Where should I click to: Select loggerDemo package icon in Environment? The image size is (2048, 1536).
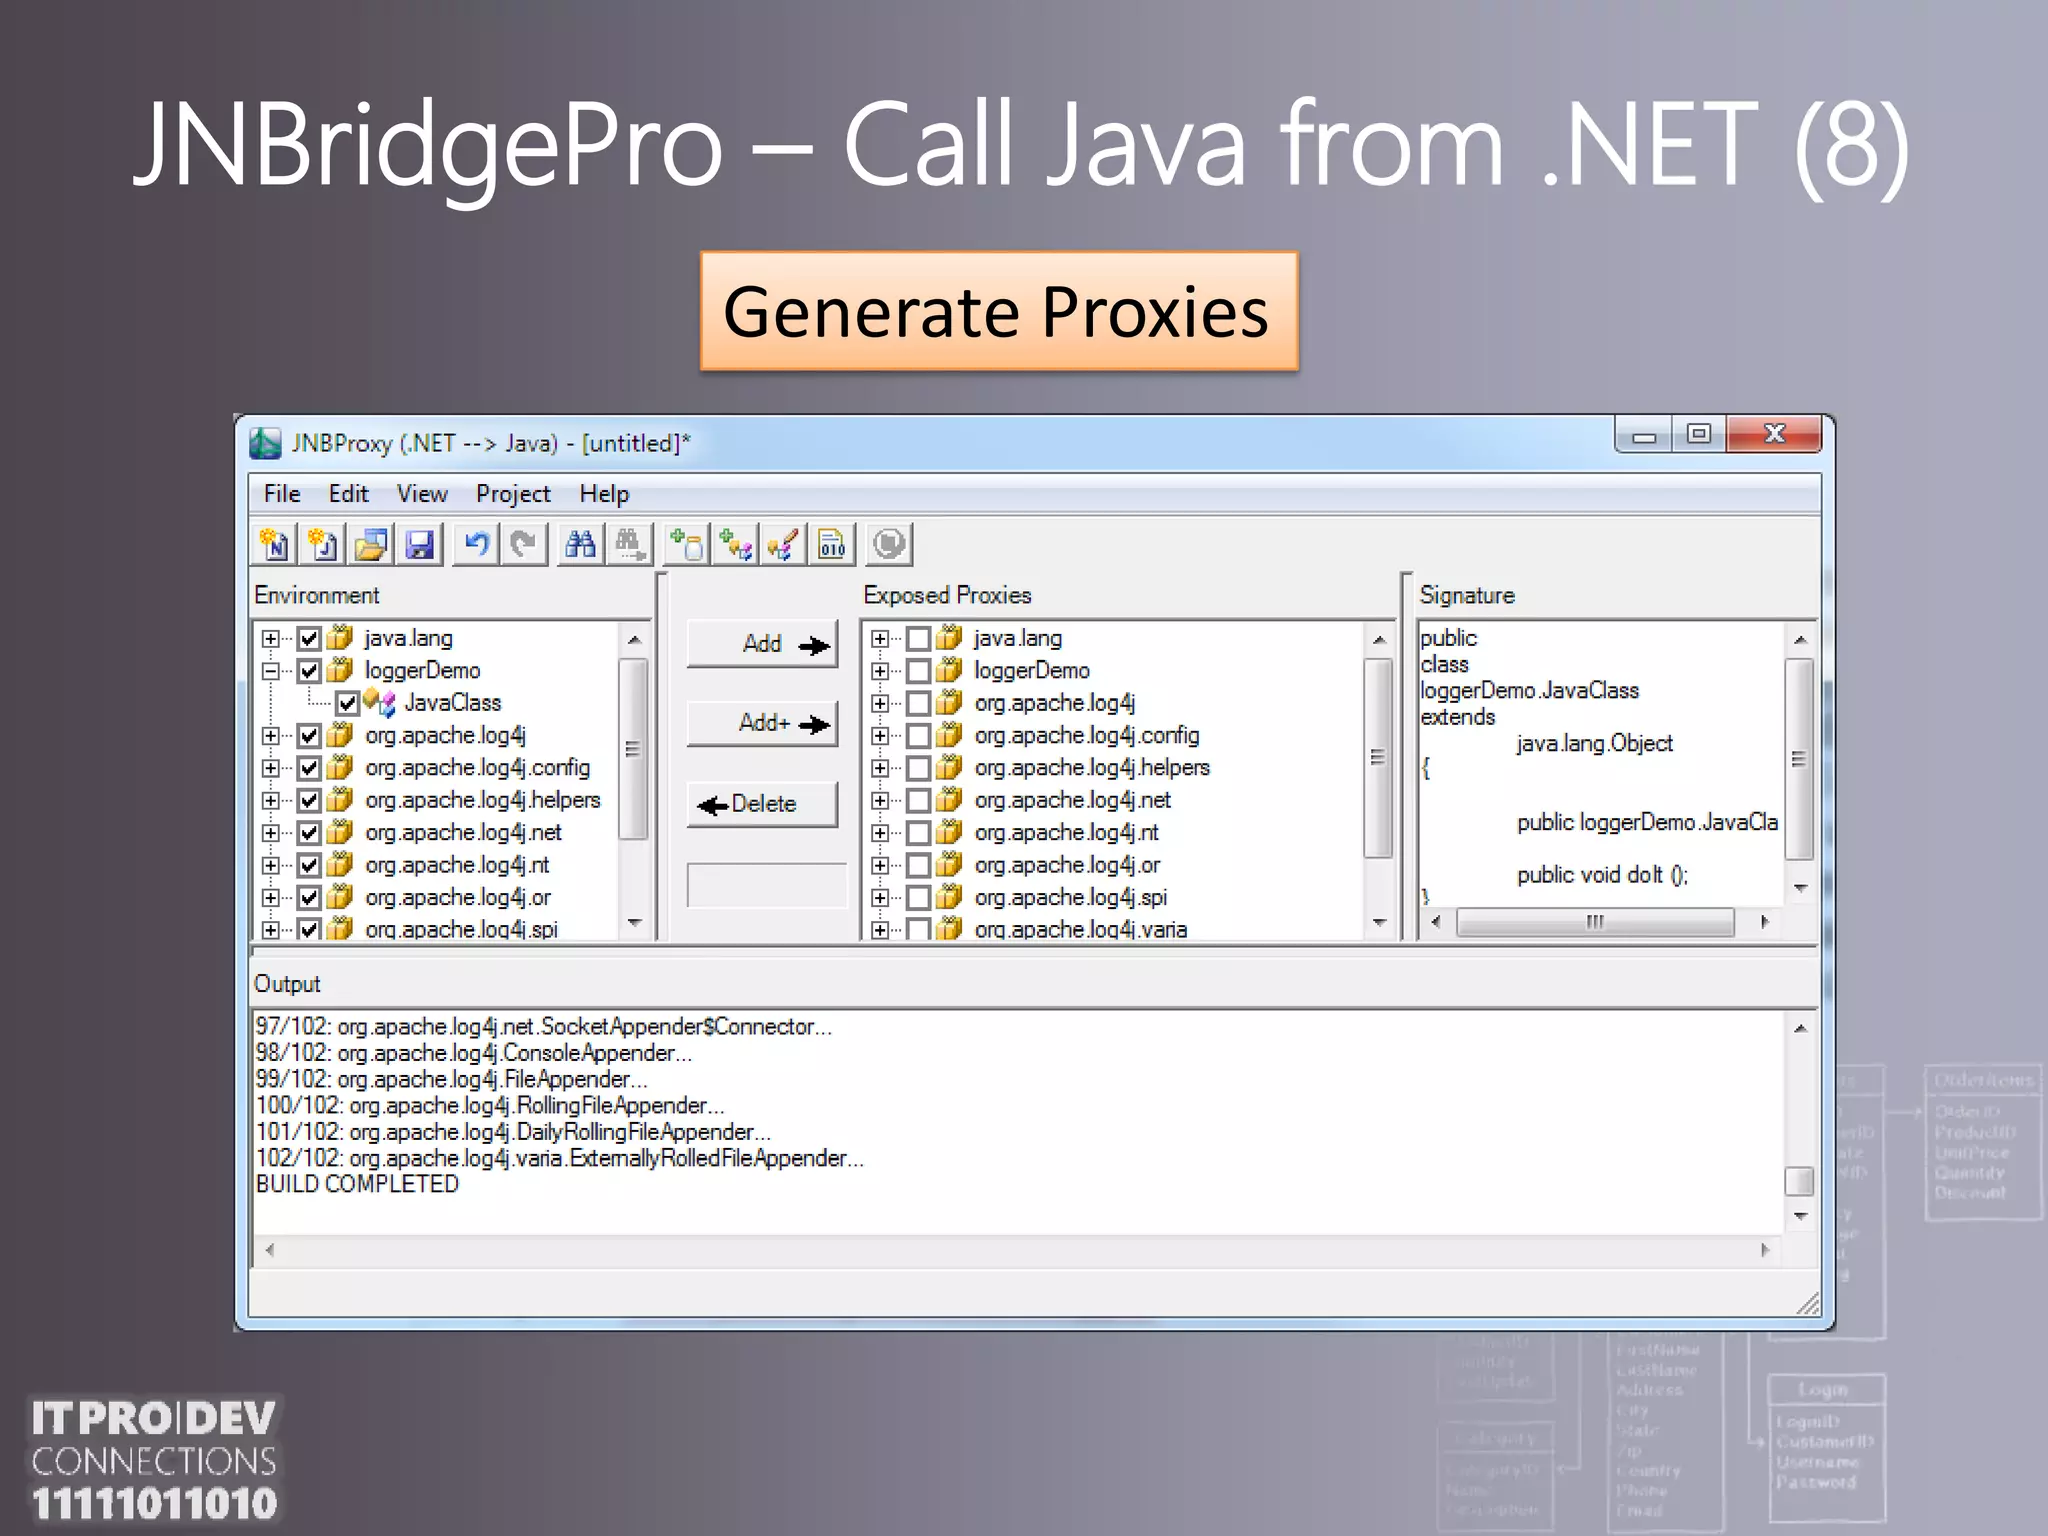pos(341,669)
